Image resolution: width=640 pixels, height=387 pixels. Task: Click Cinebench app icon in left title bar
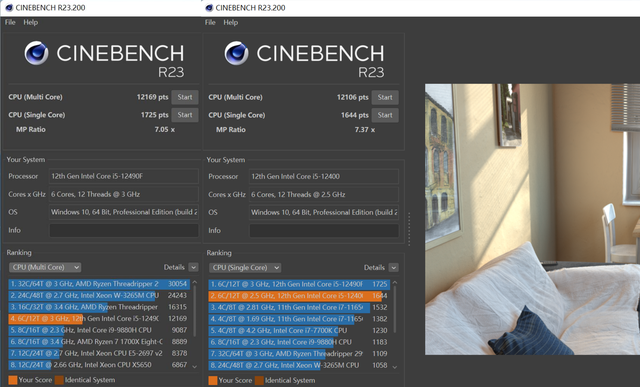tap(9, 8)
